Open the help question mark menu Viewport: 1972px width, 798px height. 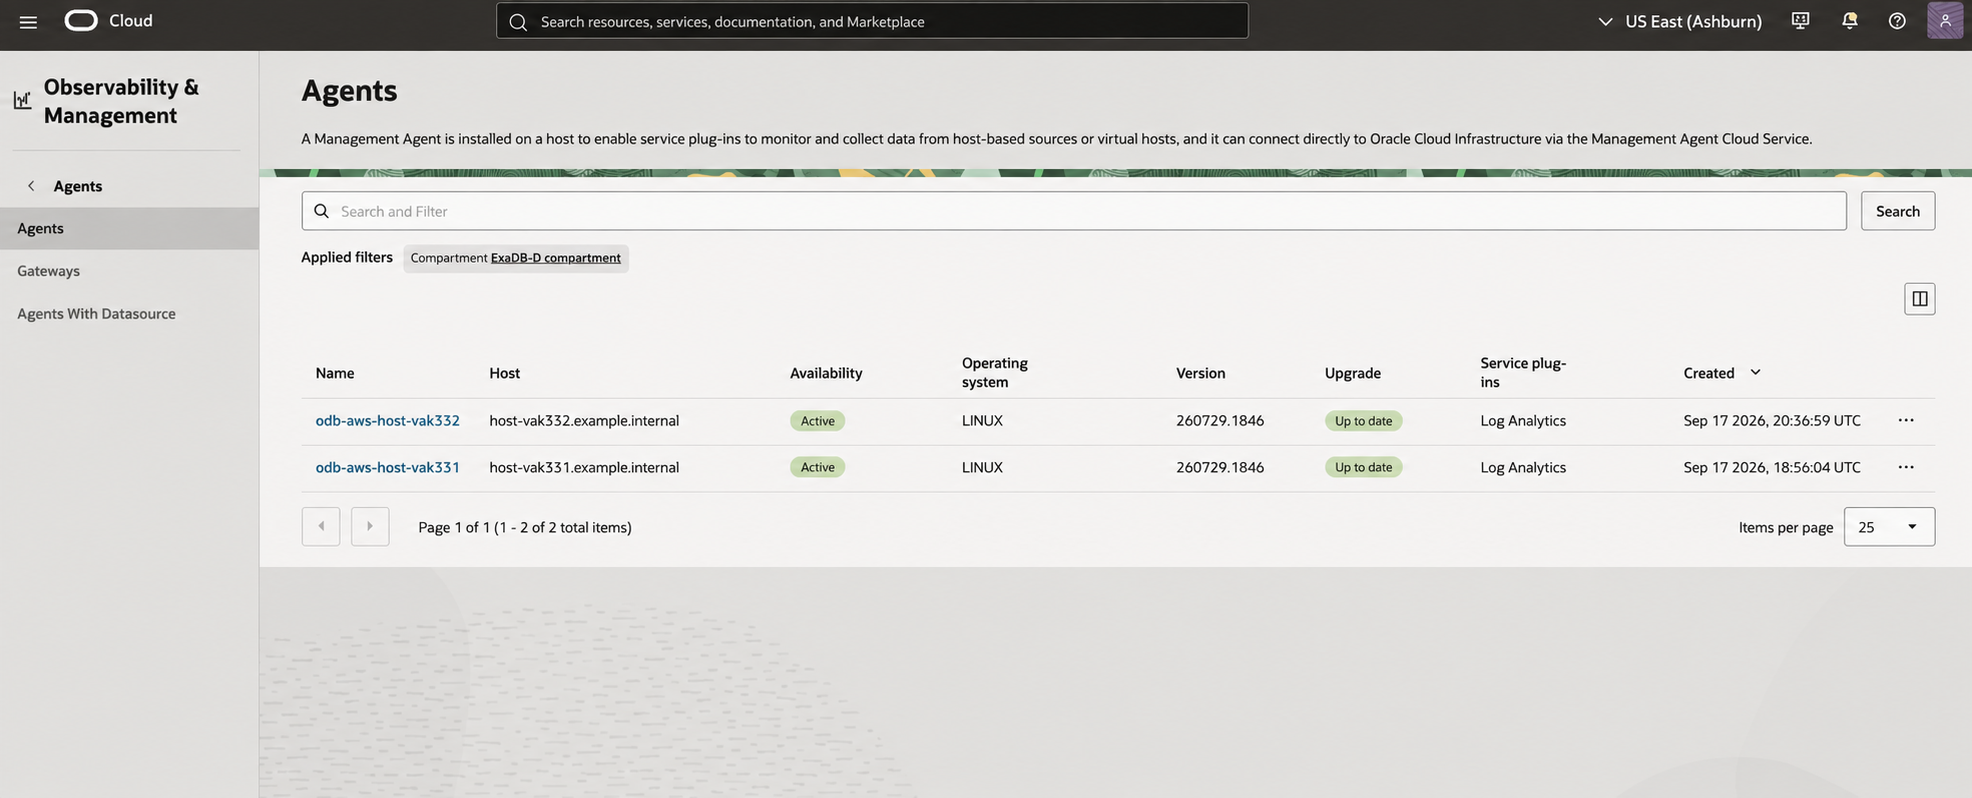(1897, 21)
